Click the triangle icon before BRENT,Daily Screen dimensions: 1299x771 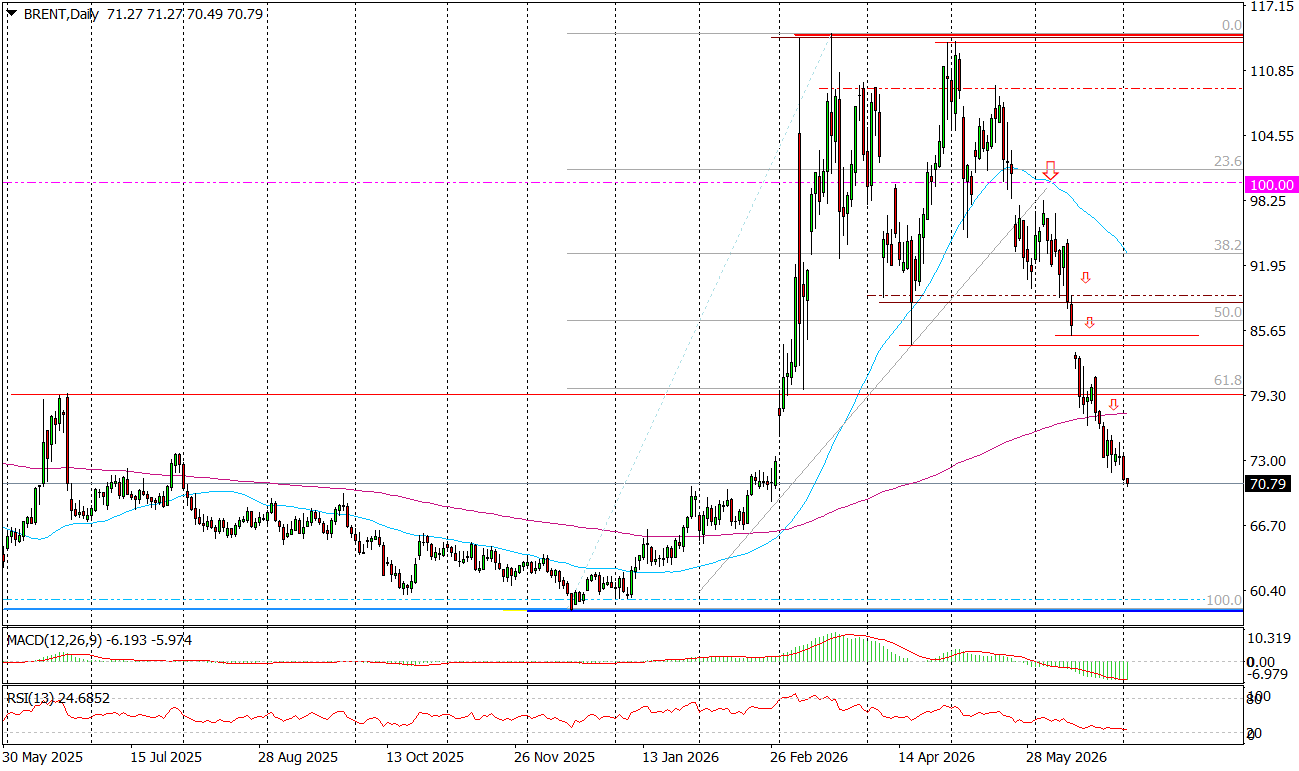11,15
